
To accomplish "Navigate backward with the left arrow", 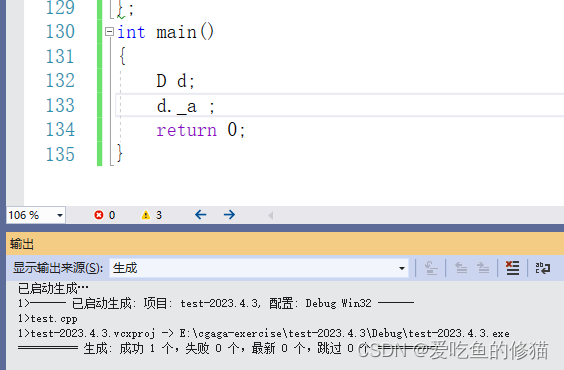I will point(201,215).
